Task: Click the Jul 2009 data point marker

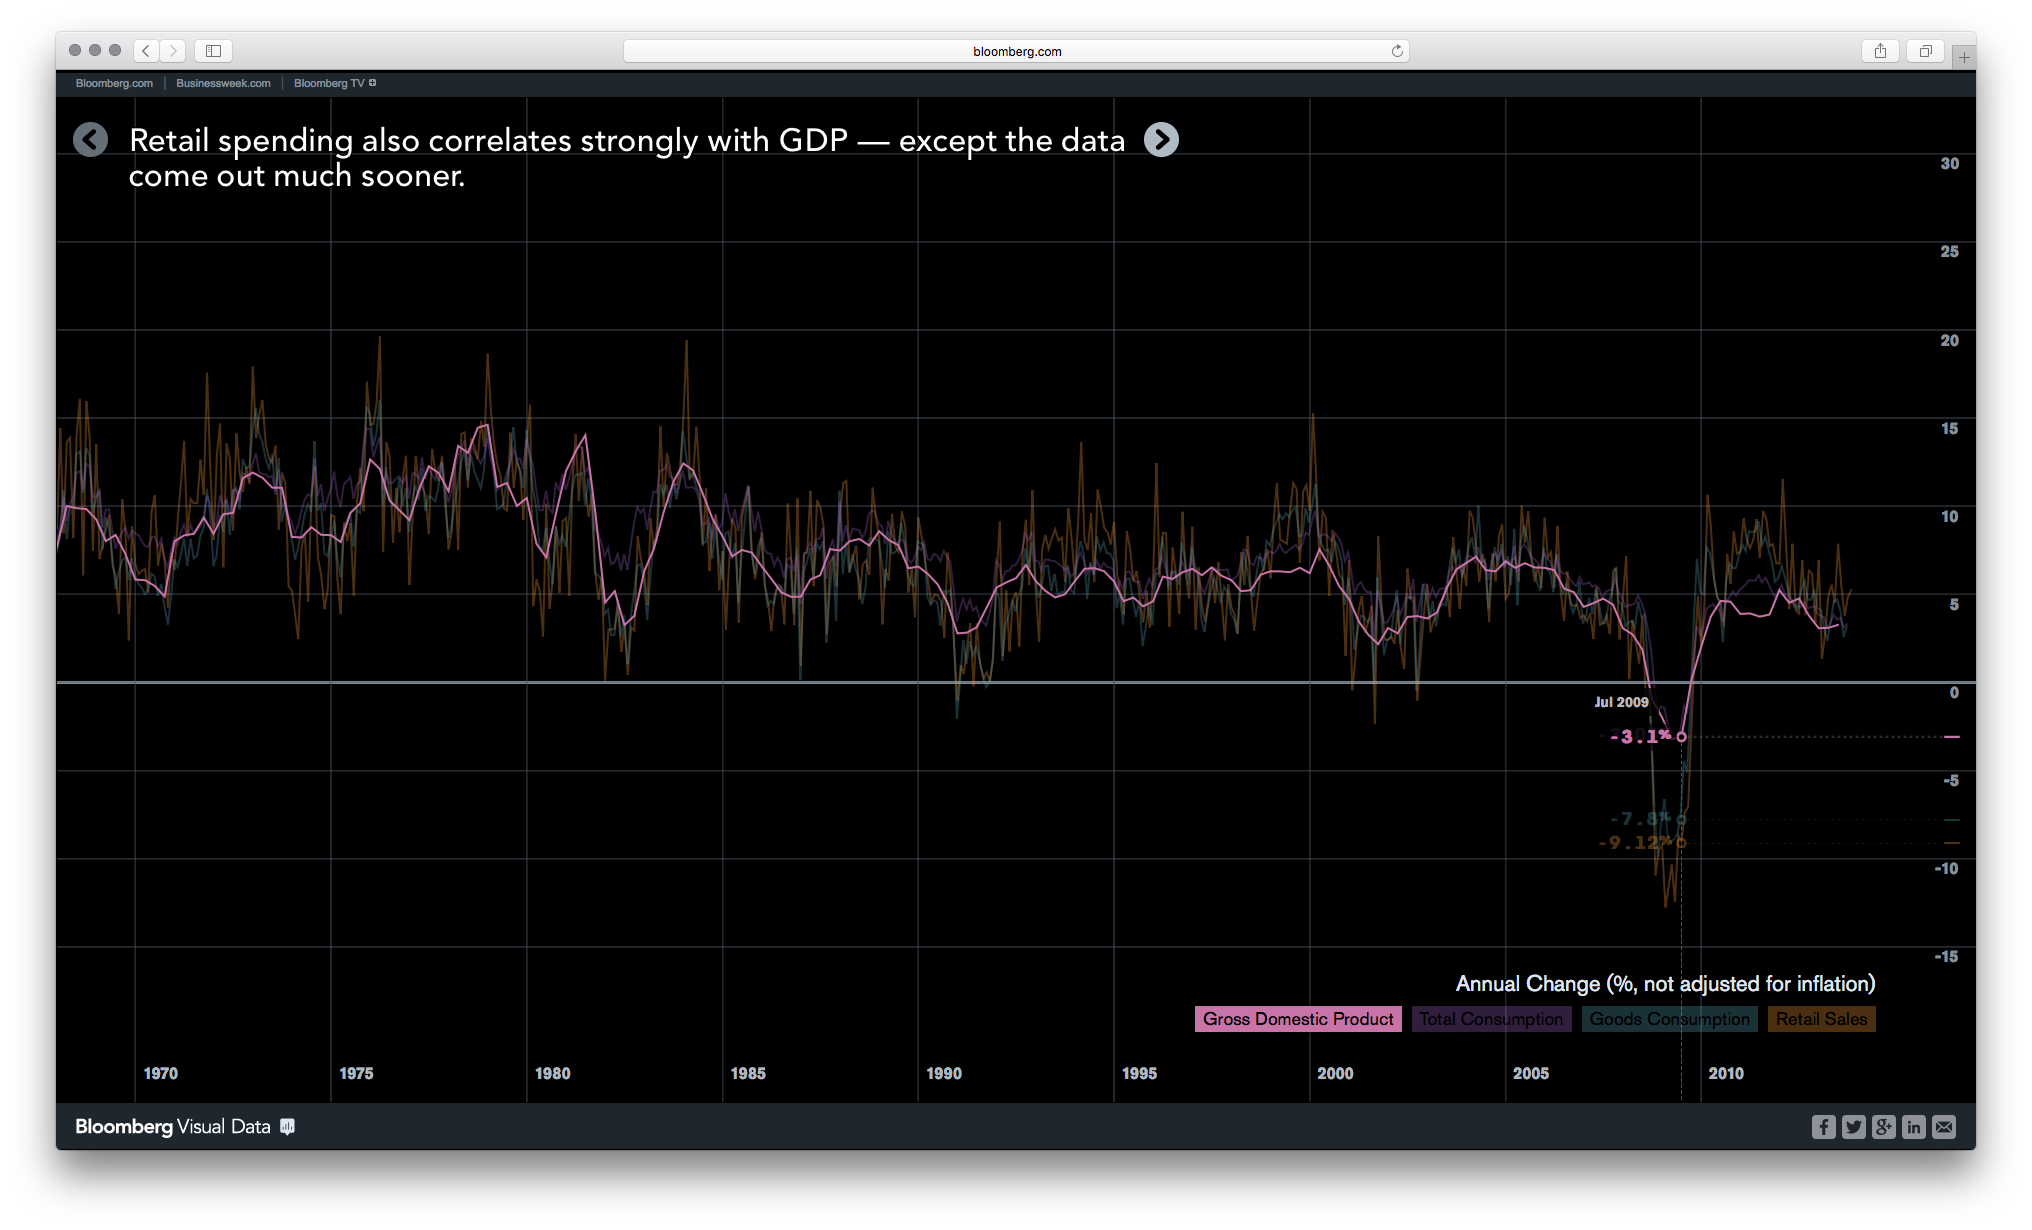Action: pos(1681,735)
